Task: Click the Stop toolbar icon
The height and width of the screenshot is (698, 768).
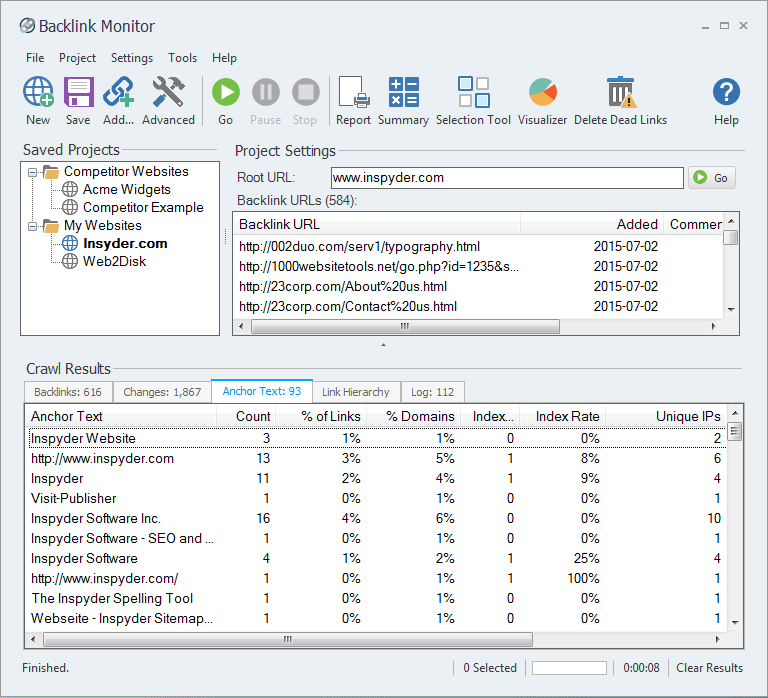Action: (x=306, y=92)
